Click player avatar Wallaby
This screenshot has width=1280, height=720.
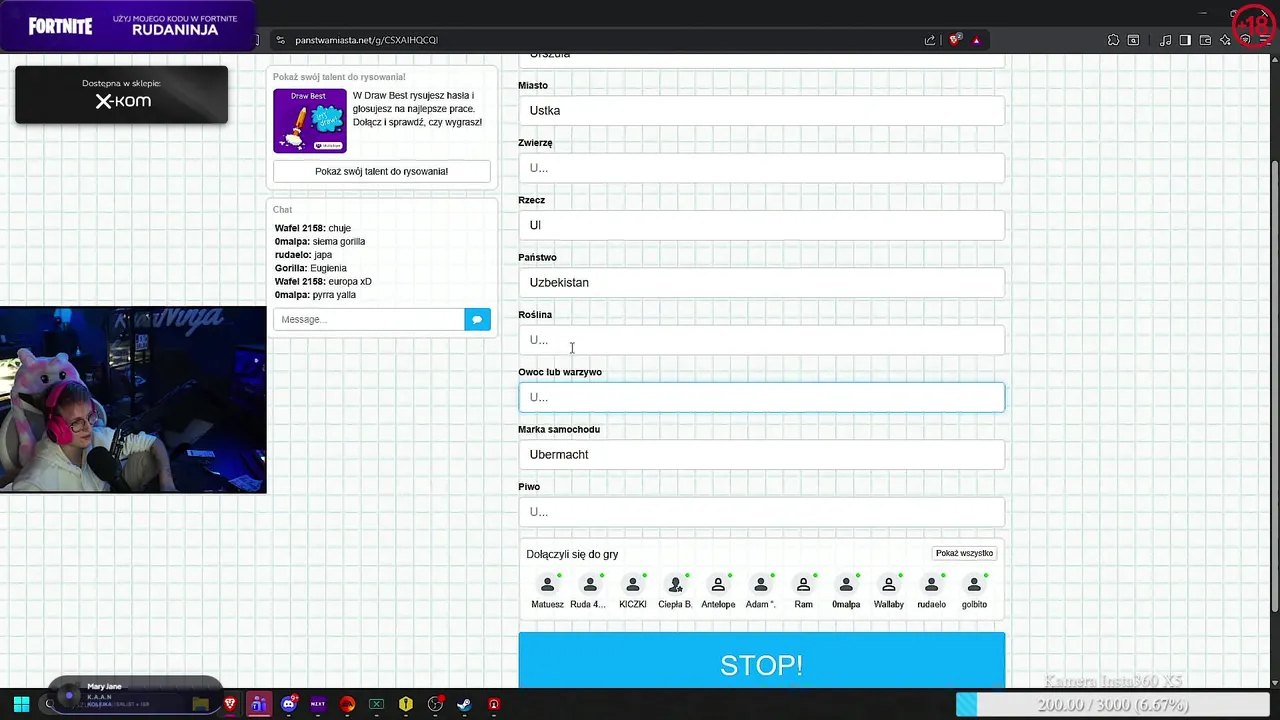(x=889, y=585)
